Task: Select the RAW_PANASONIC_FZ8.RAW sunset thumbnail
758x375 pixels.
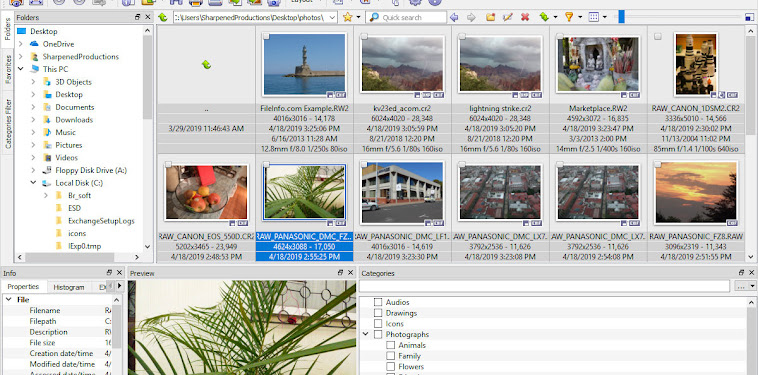Action: [696, 192]
